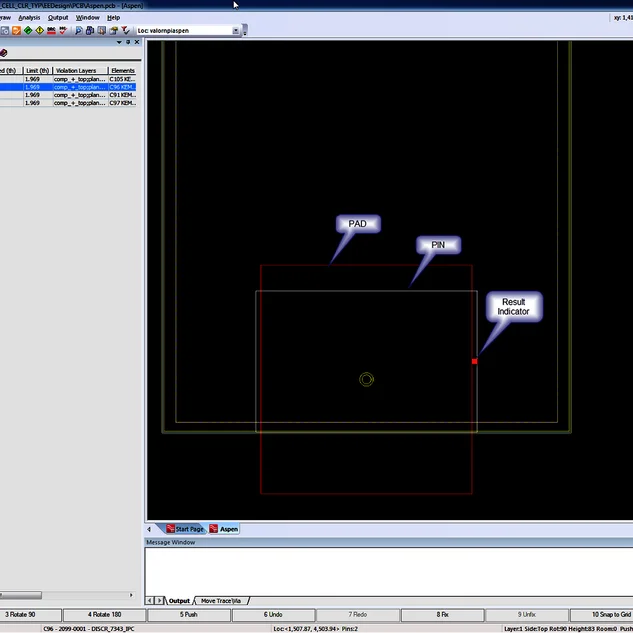Expand the Loc: valornpiaspen dropdown
The image size is (633, 633).
point(236,31)
